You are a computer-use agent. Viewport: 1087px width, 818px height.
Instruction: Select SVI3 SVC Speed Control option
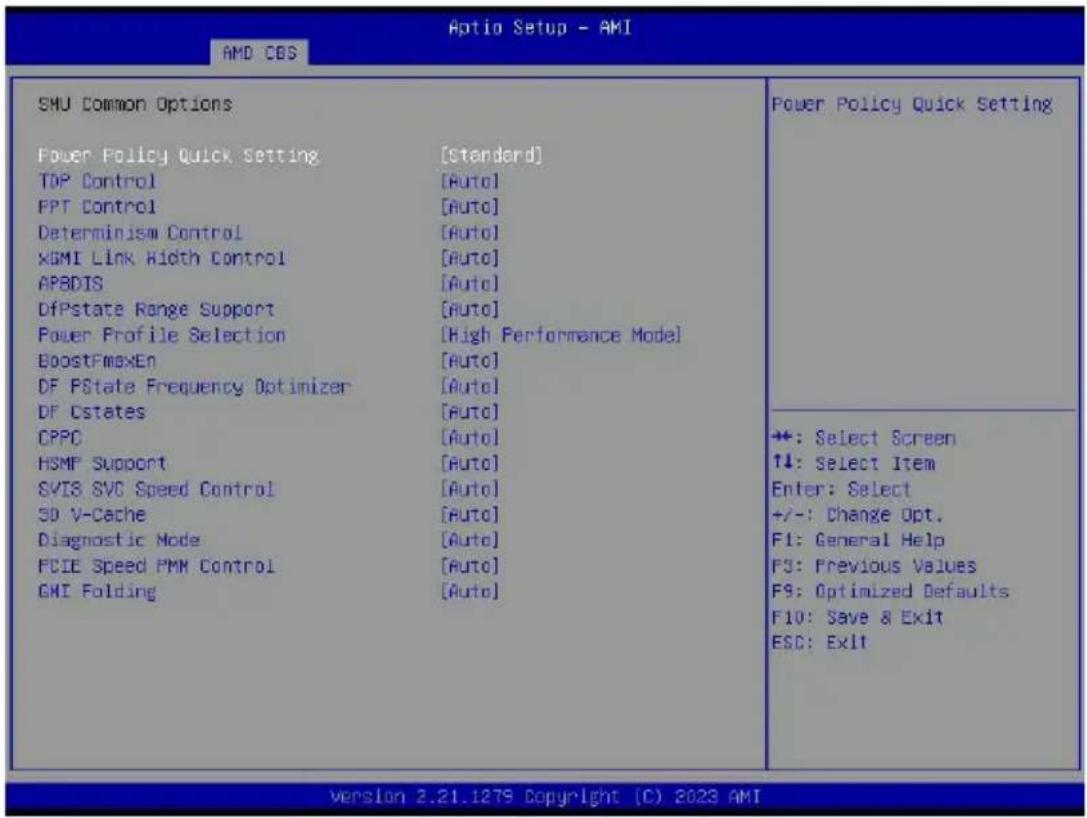coord(156,489)
